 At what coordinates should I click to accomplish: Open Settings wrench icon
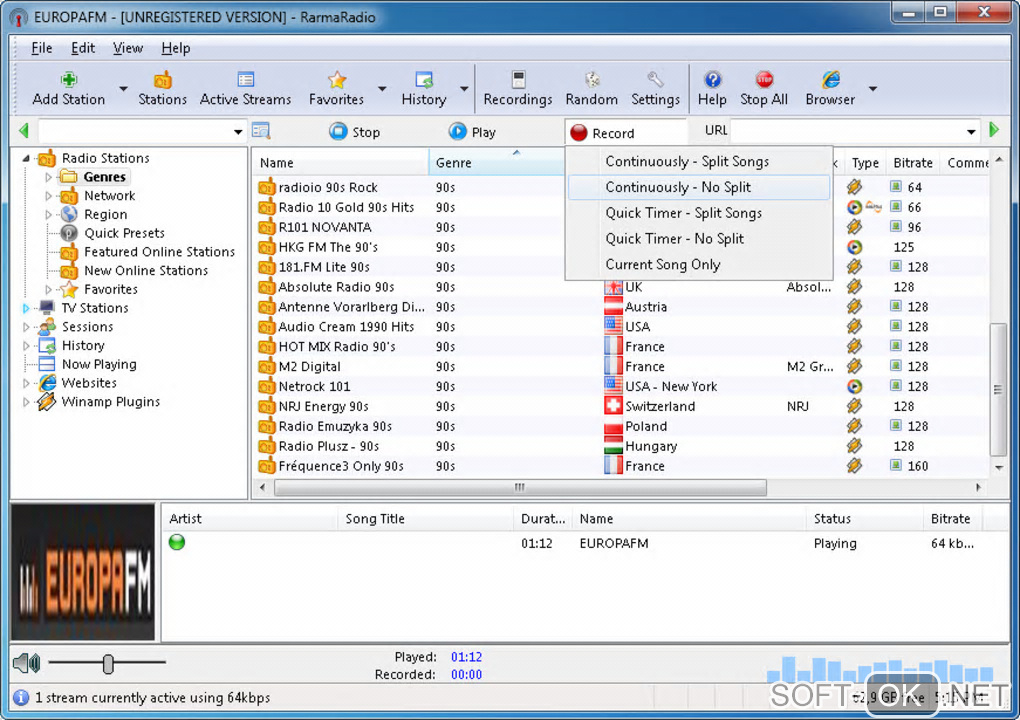[655, 80]
